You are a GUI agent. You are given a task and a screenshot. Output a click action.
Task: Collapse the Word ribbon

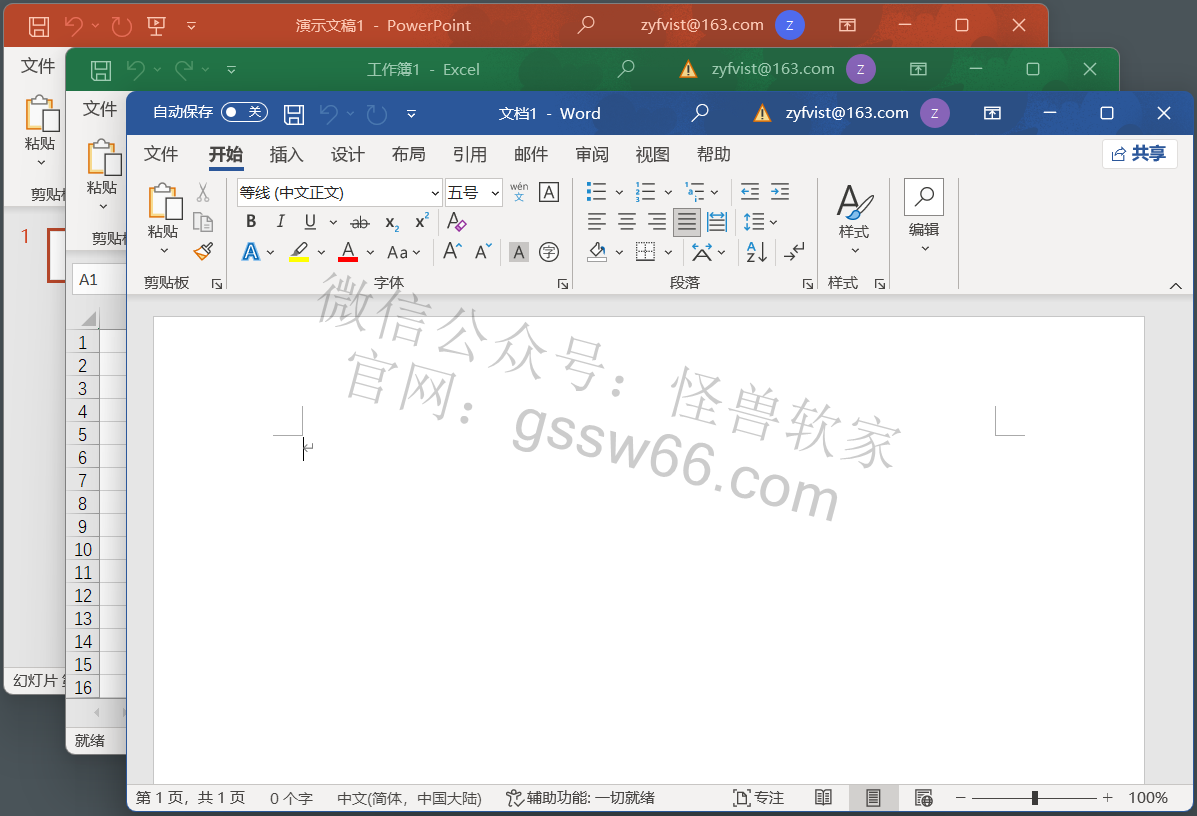pos(1176,285)
